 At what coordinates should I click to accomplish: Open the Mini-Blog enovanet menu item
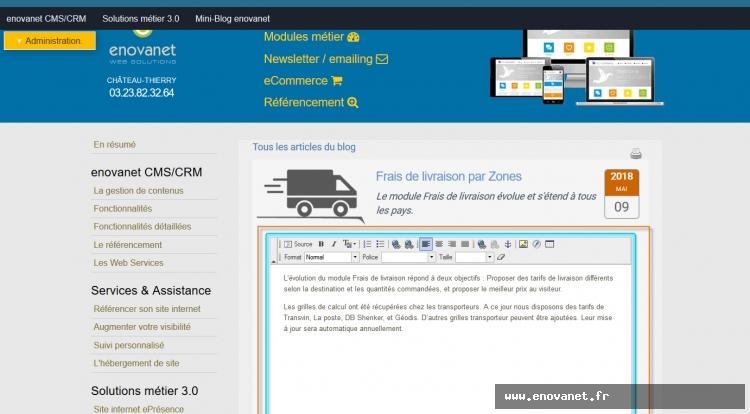pos(232,19)
